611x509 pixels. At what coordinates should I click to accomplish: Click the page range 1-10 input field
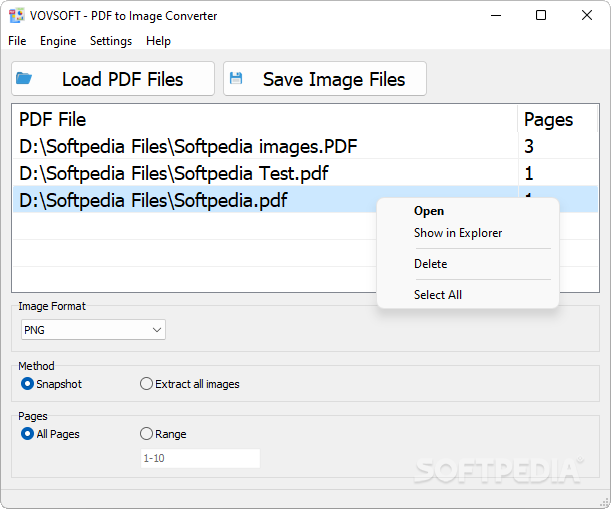[200, 458]
